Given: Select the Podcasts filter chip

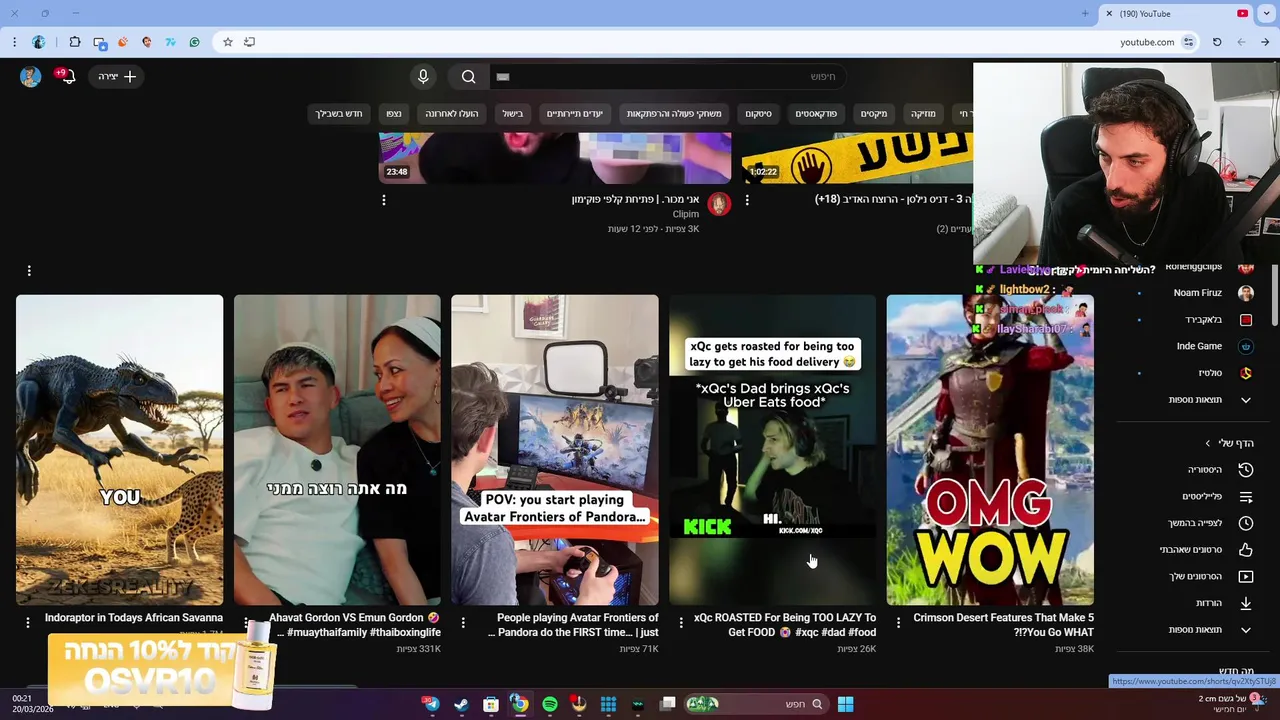Looking at the screenshot, I should pyautogui.click(x=816, y=114).
